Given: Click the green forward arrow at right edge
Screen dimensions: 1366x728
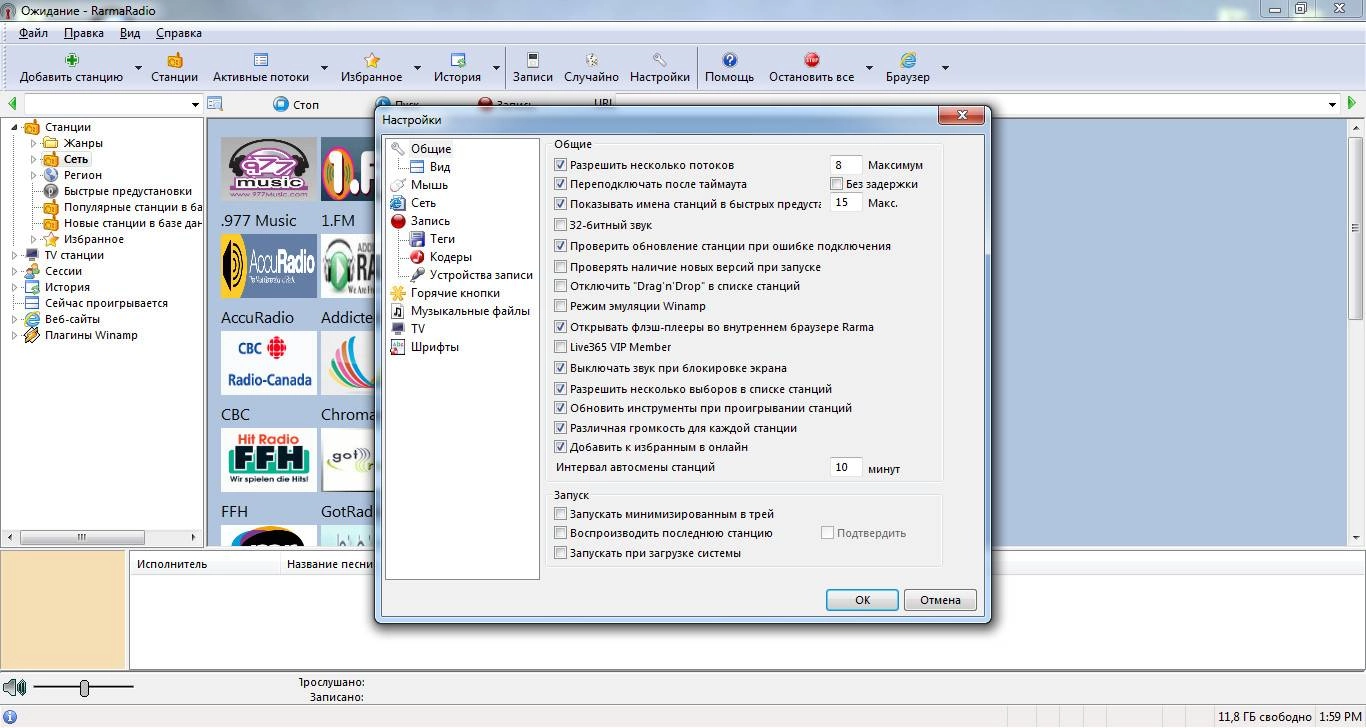Looking at the screenshot, I should 1352,104.
